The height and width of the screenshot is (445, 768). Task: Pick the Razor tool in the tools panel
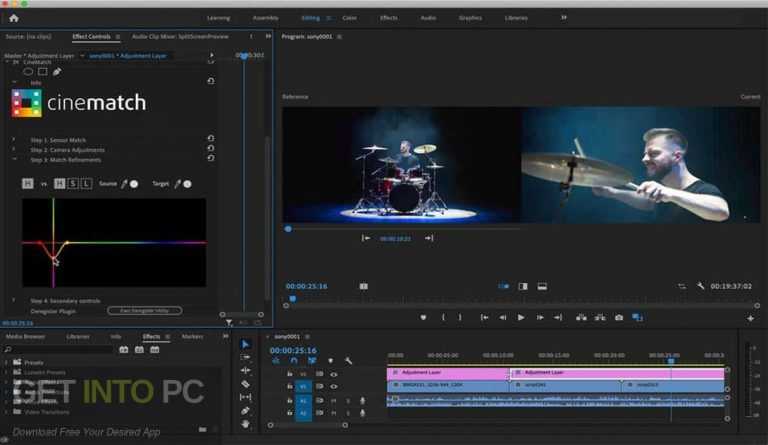(245, 384)
